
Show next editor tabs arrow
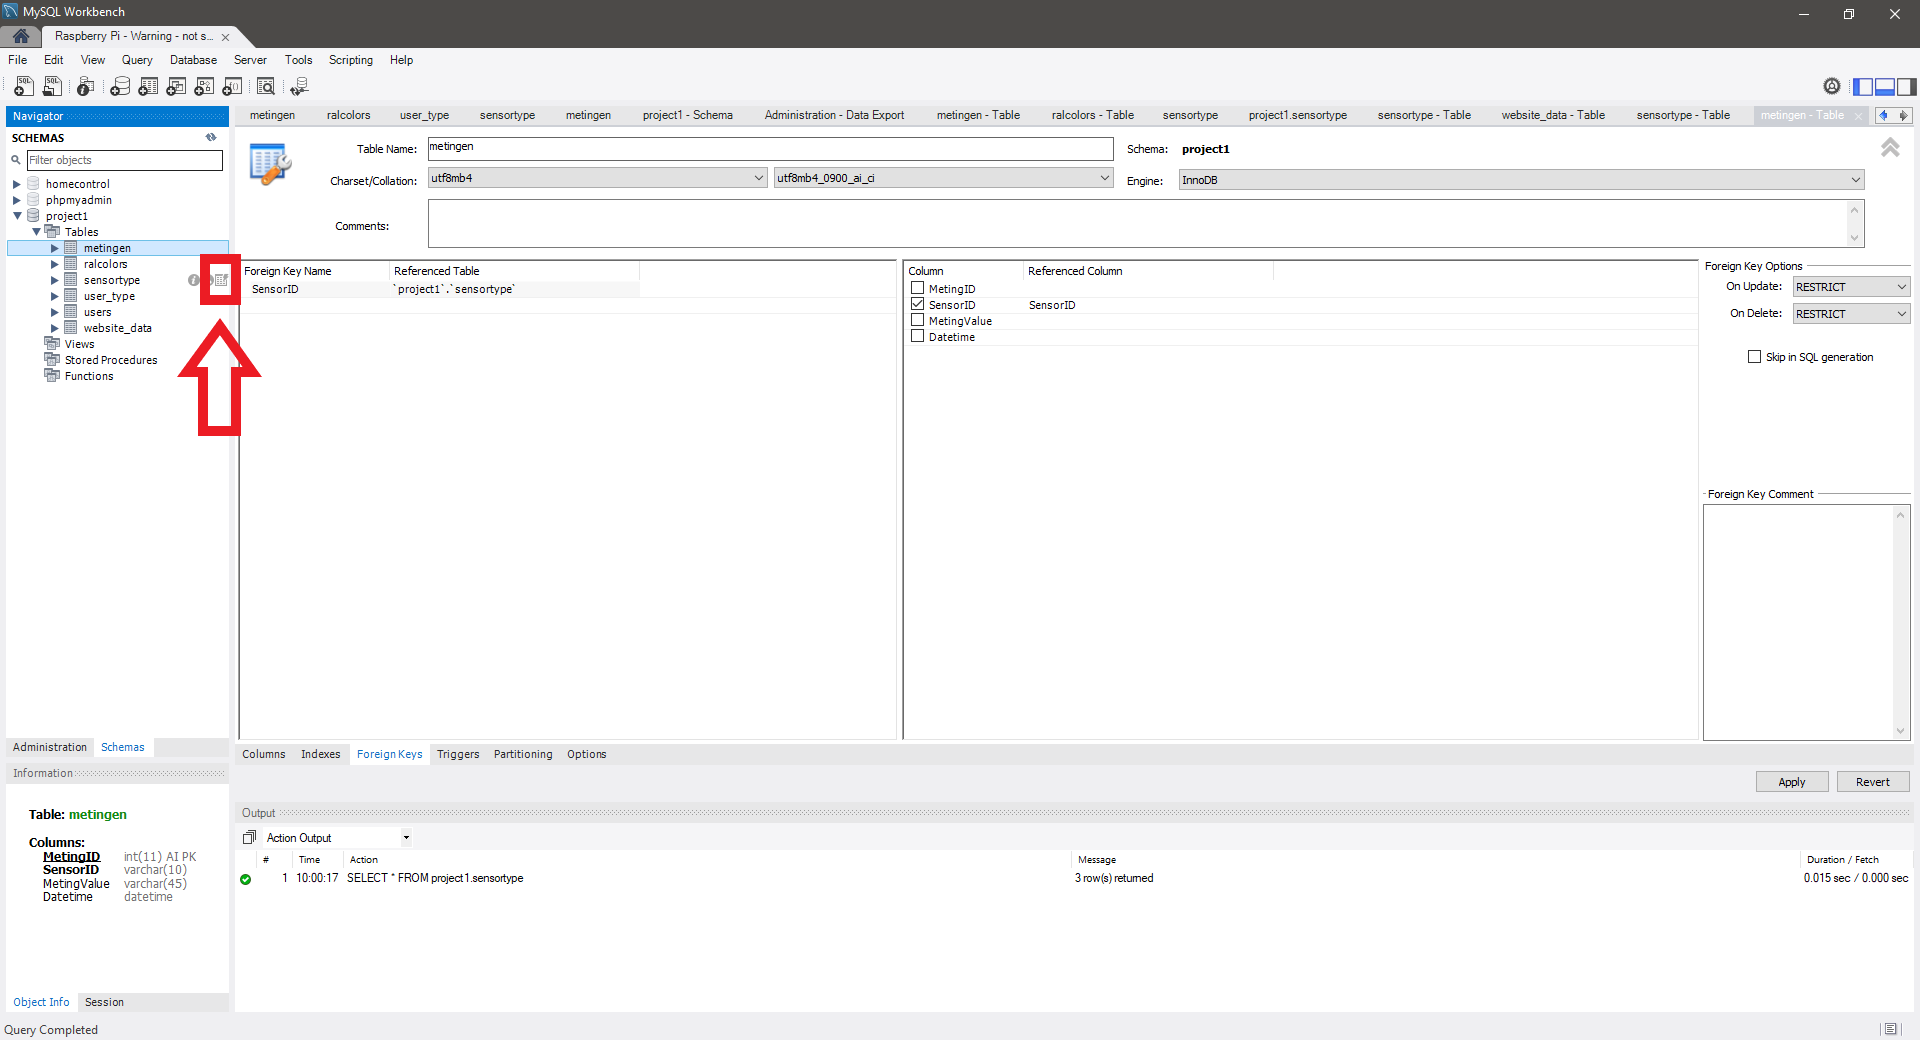(1903, 115)
